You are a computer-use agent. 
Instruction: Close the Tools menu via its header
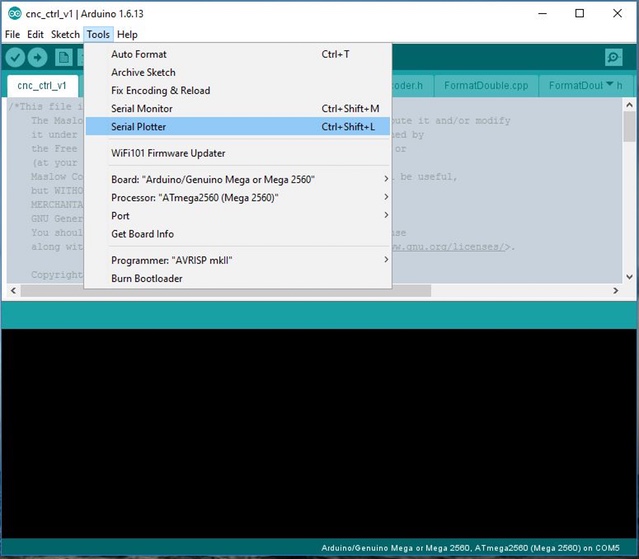coord(98,35)
